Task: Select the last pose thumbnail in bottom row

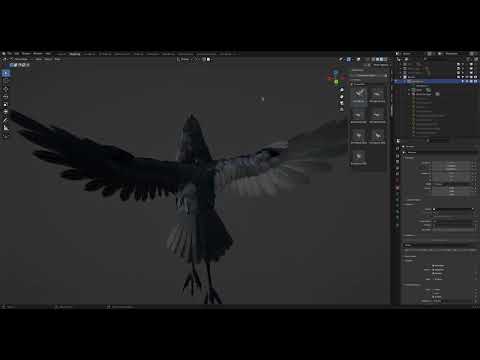Action: click(359, 158)
